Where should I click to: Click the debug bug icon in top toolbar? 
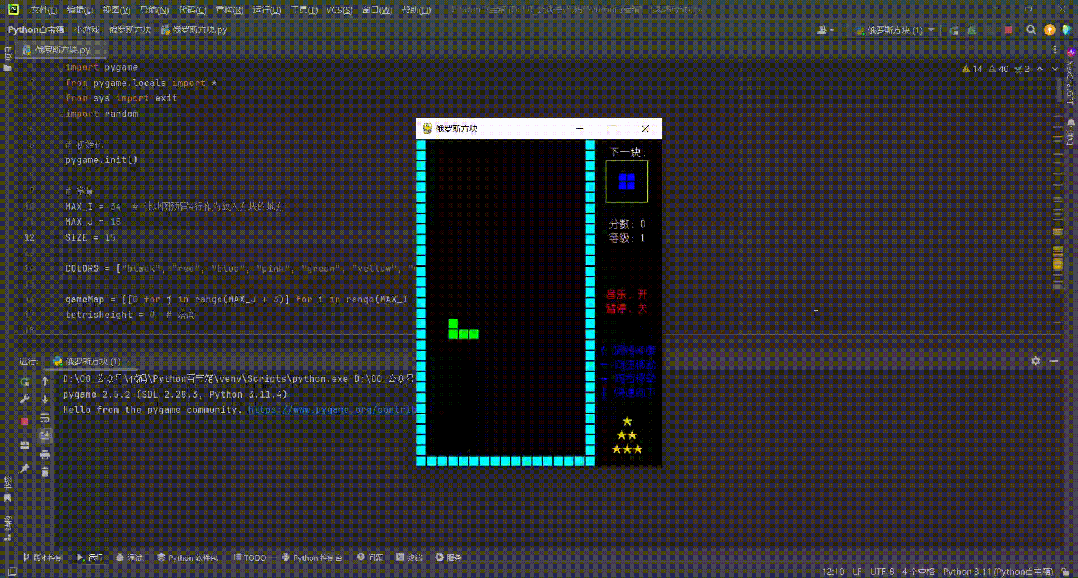point(971,30)
